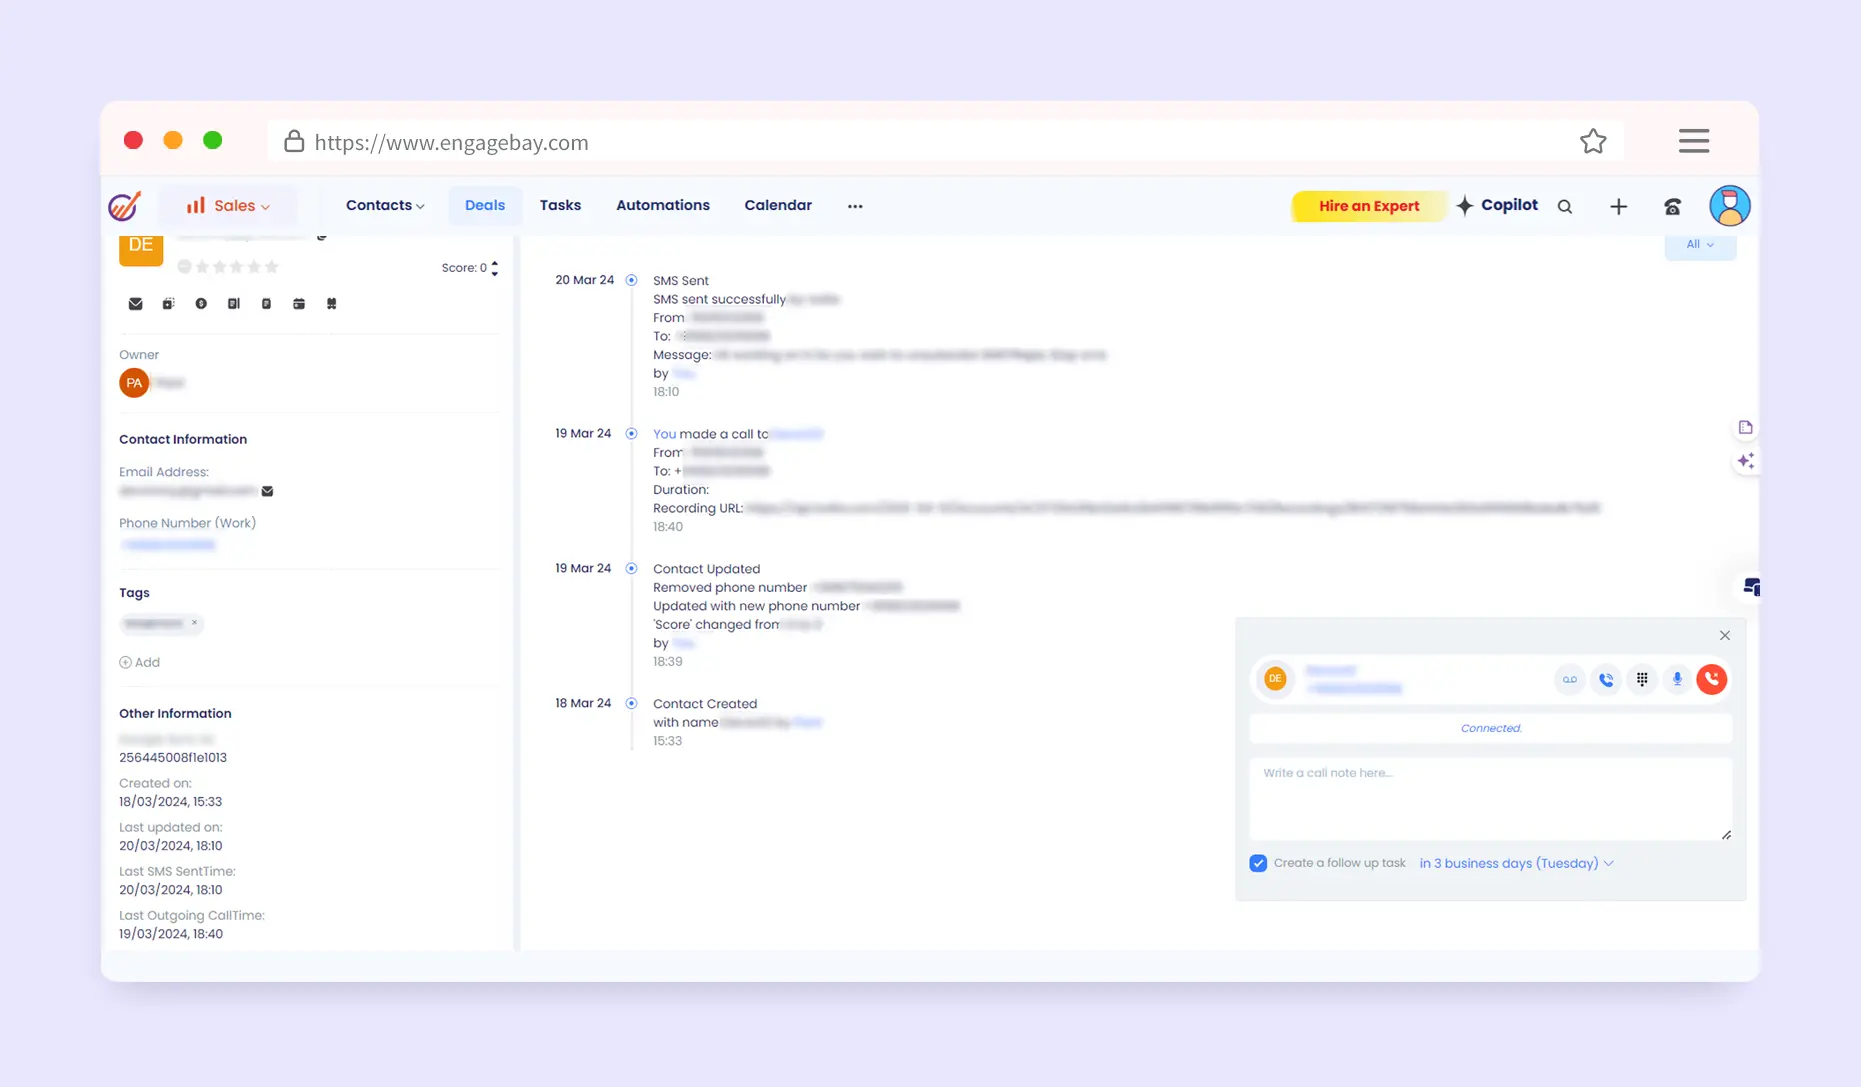Send email using envelope icon under contact
The width and height of the screenshot is (1861, 1087).
136,304
